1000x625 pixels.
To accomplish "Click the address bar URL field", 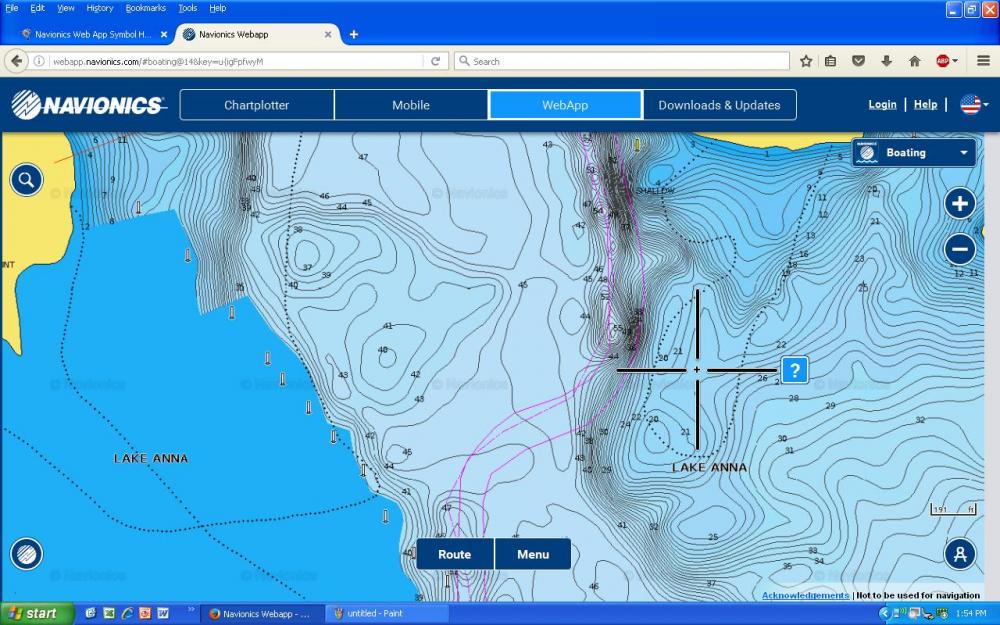I will point(236,61).
